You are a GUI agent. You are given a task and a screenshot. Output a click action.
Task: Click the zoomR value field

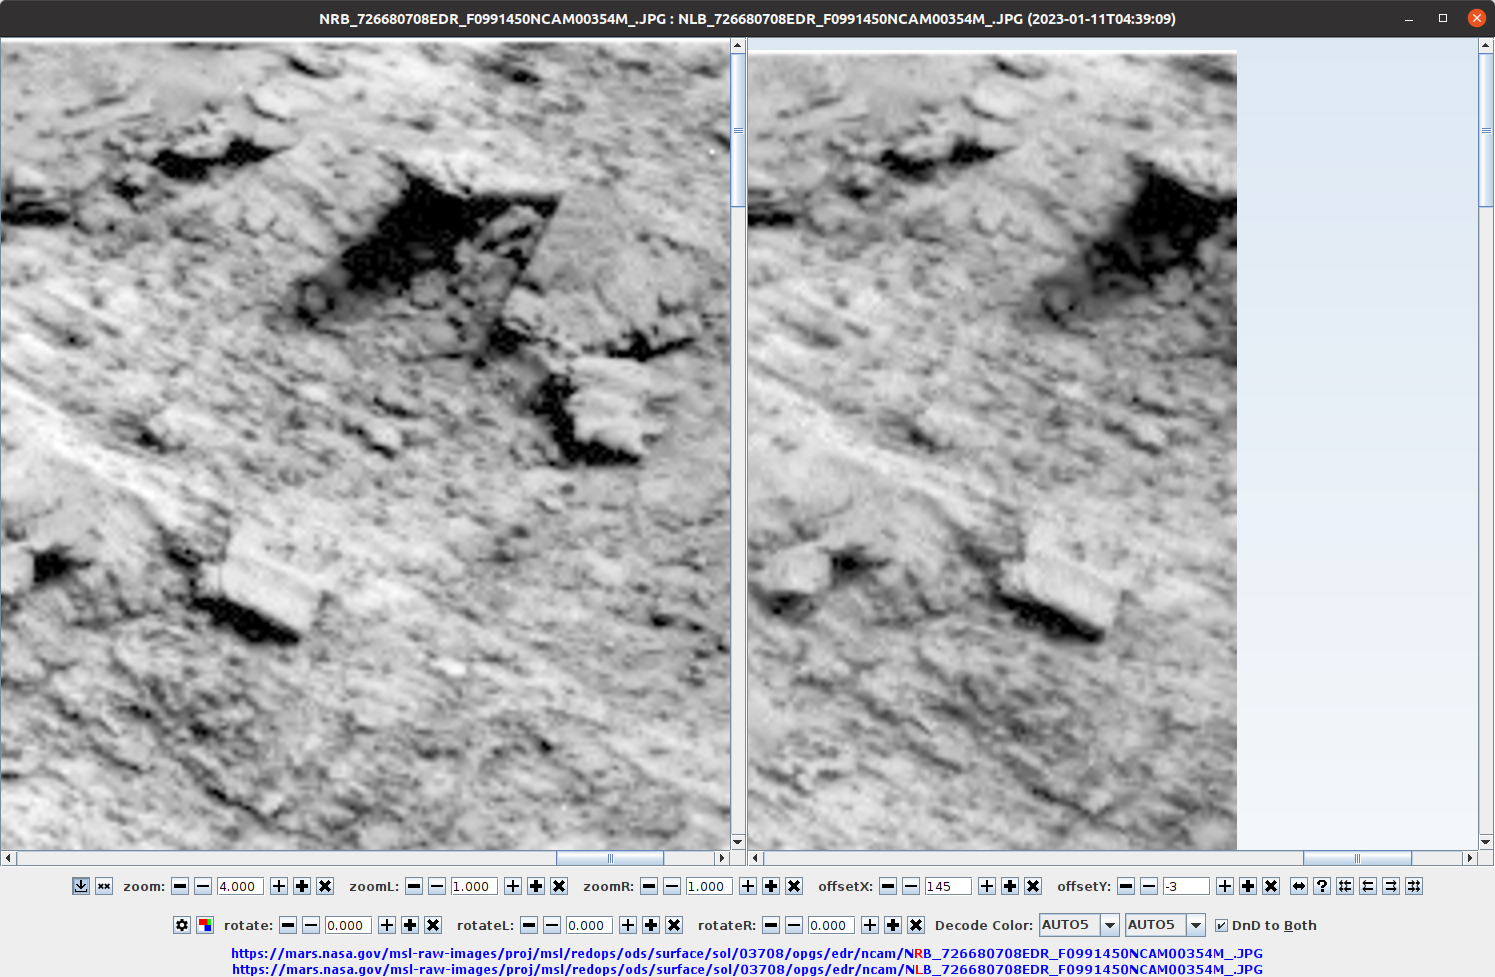coord(710,886)
